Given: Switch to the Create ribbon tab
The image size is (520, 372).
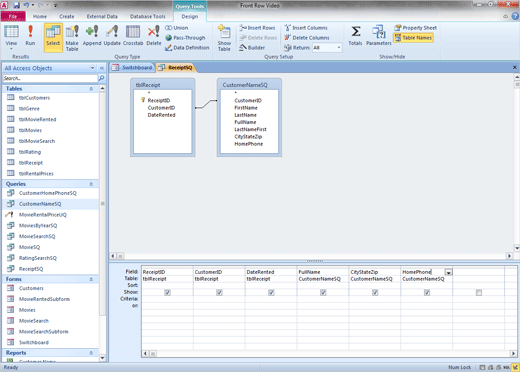Looking at the screenshot, I should coord(67,16).
